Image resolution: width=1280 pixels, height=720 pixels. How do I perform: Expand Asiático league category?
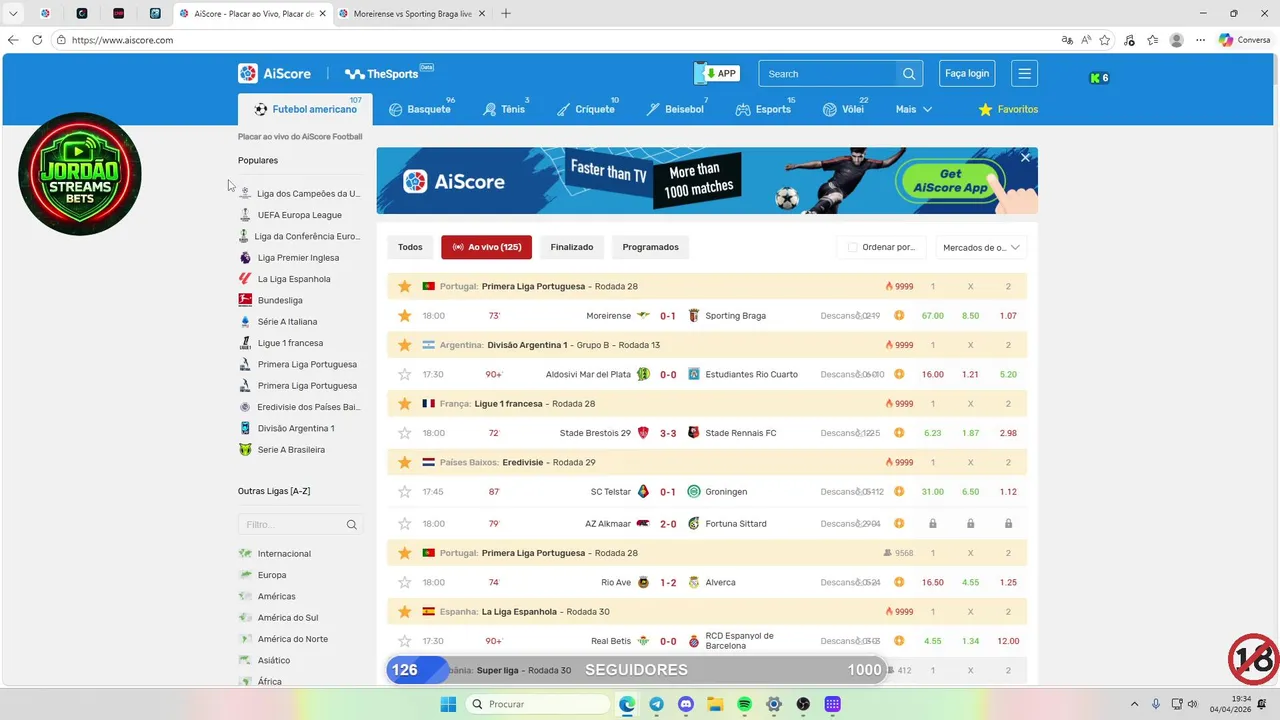(265, 661)
